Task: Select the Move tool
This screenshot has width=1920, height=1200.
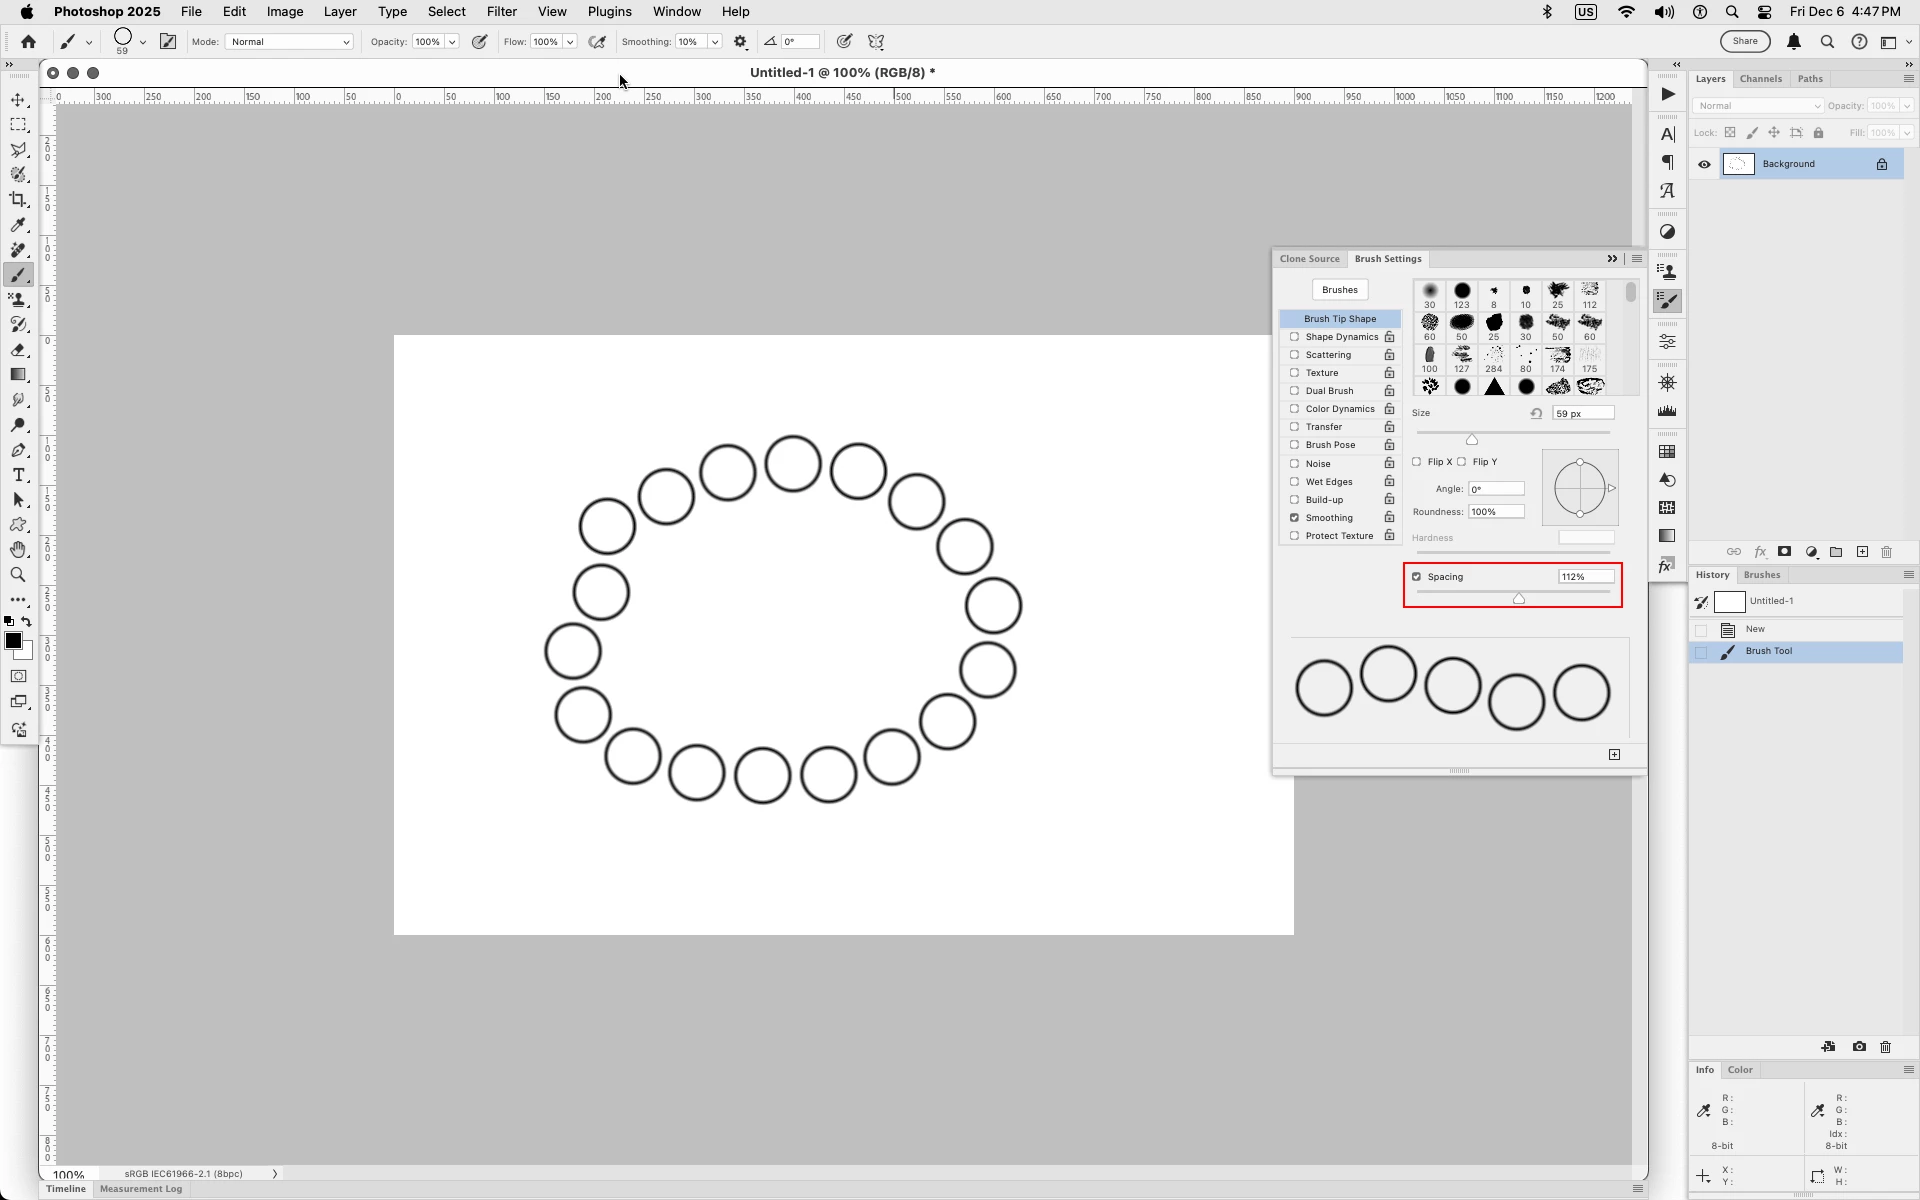Action: [18, 100]
